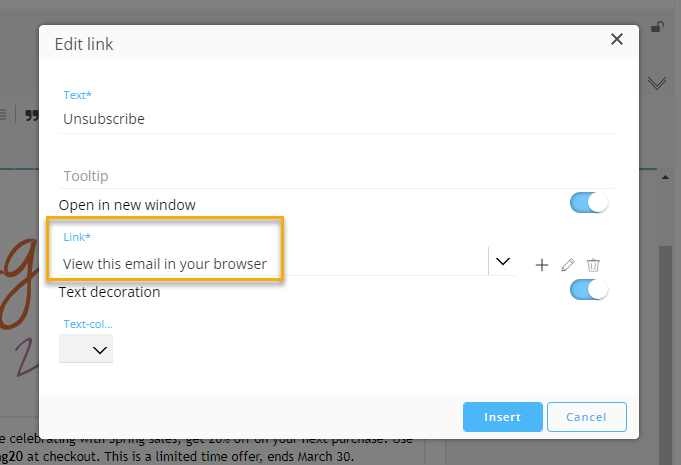Click the pencil icon to edit the link

[x=568, y=265]
